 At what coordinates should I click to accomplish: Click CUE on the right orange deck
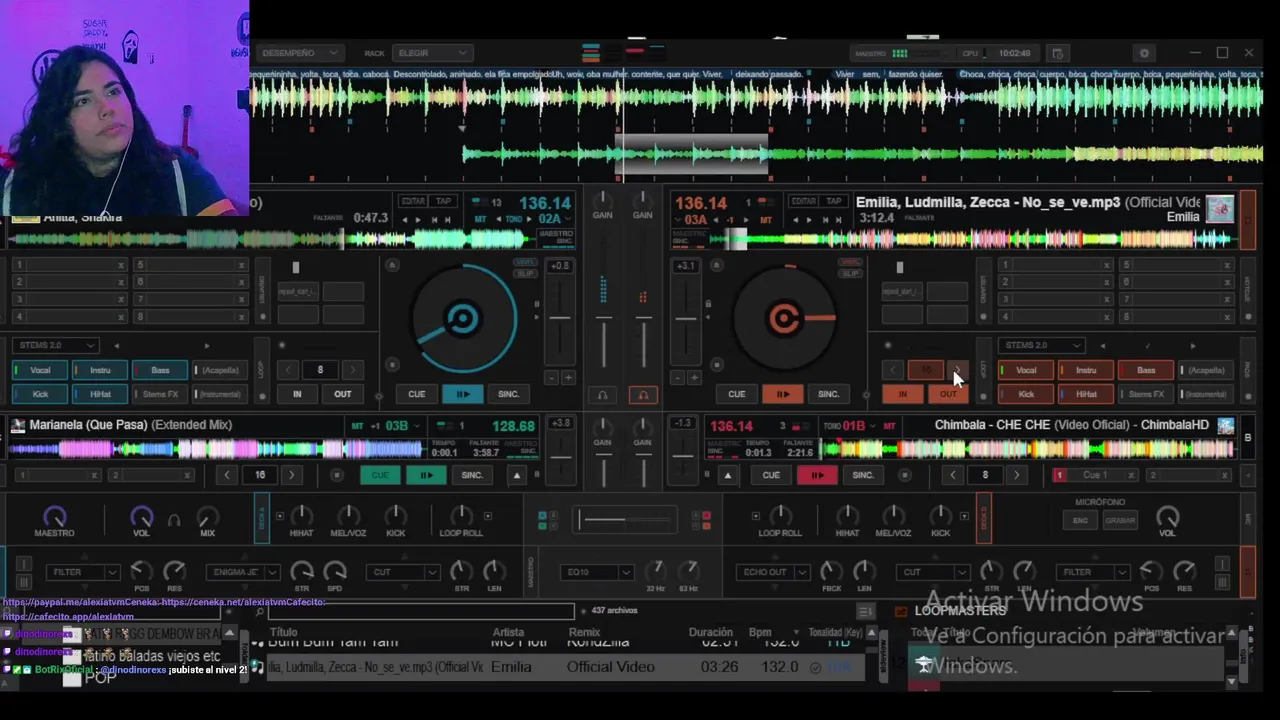pyautogui.click(x=737, y=394)
